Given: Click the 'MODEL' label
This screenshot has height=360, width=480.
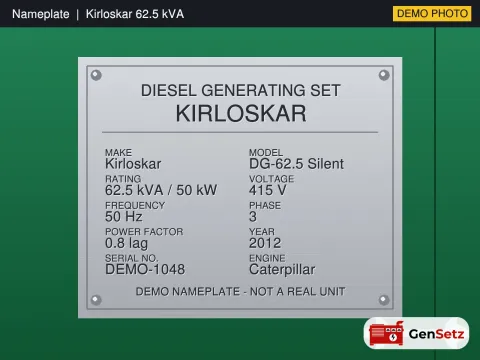Looking at the screenshot, I should click(x=266, y=153).
